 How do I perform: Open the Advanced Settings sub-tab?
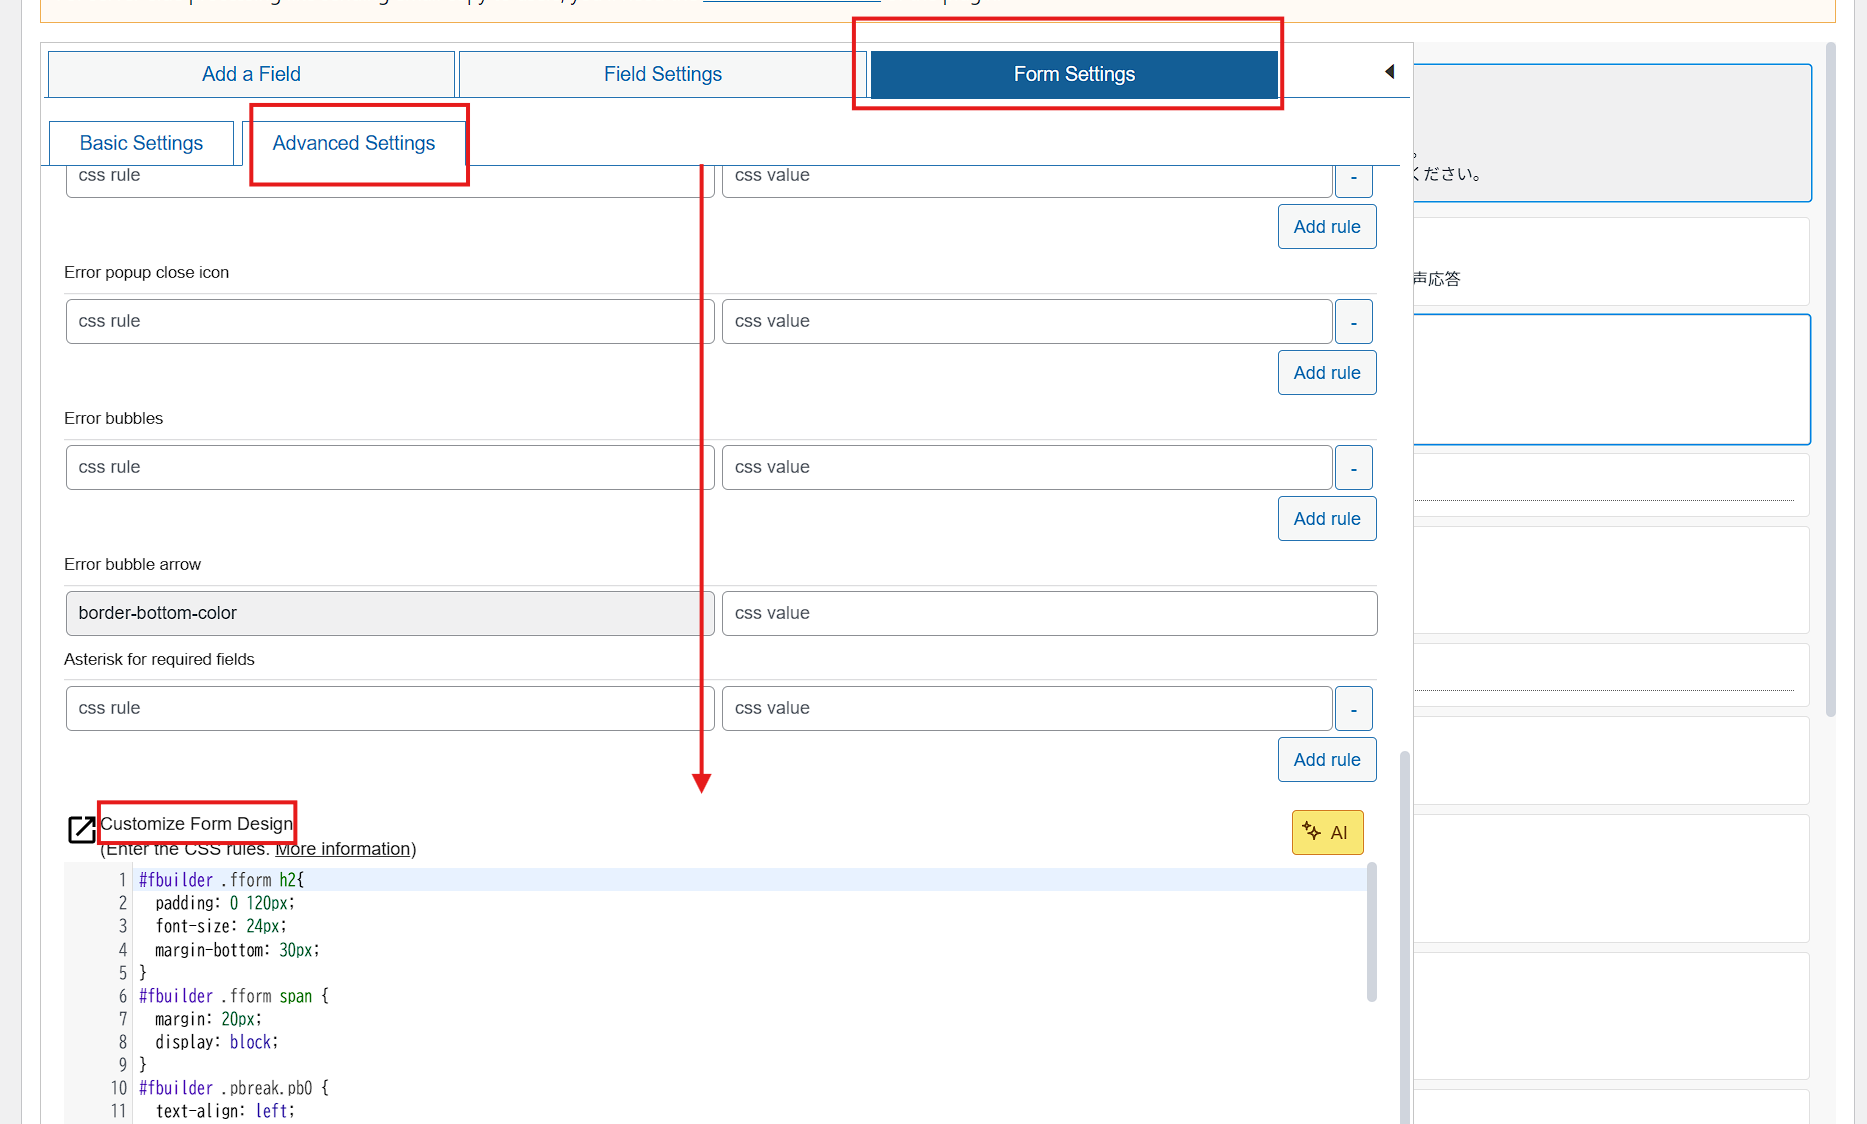coord(354,143)
